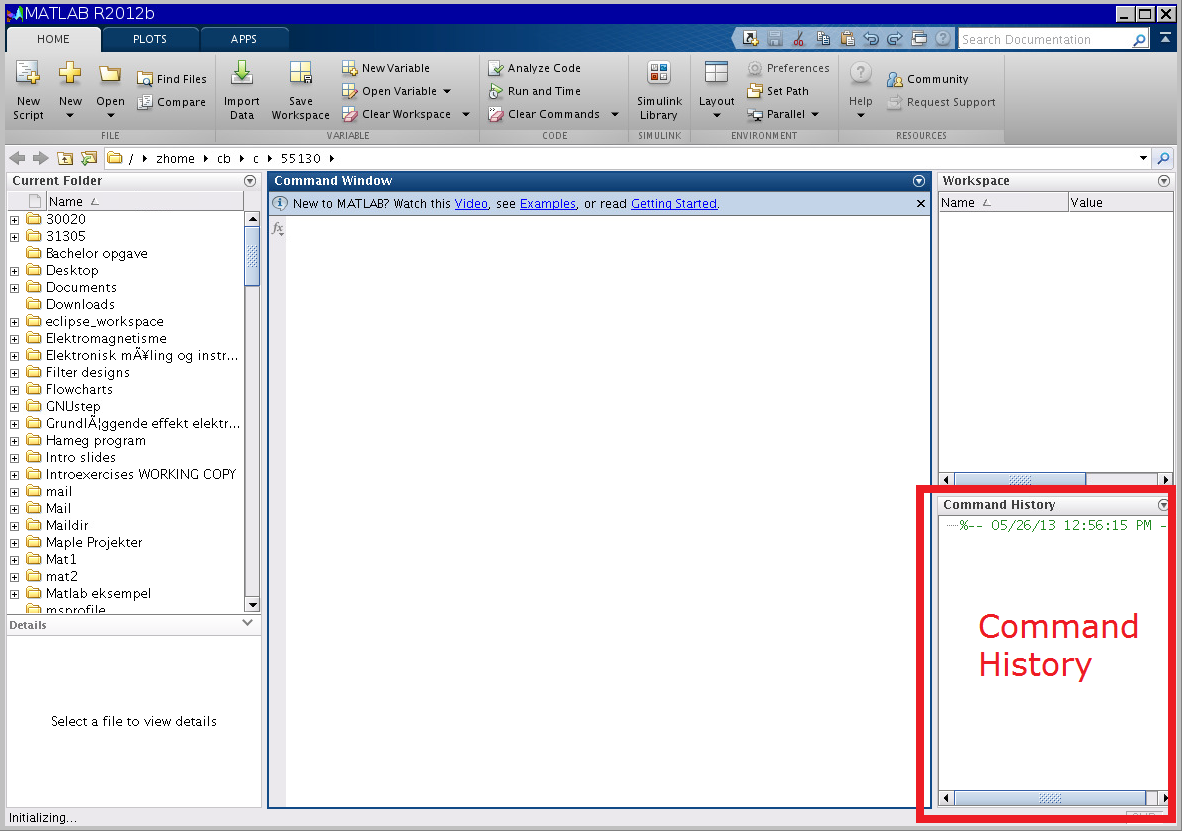Click the New Variable button
Viewport: 1182px width, 831px height.
[x=386, y=68]
